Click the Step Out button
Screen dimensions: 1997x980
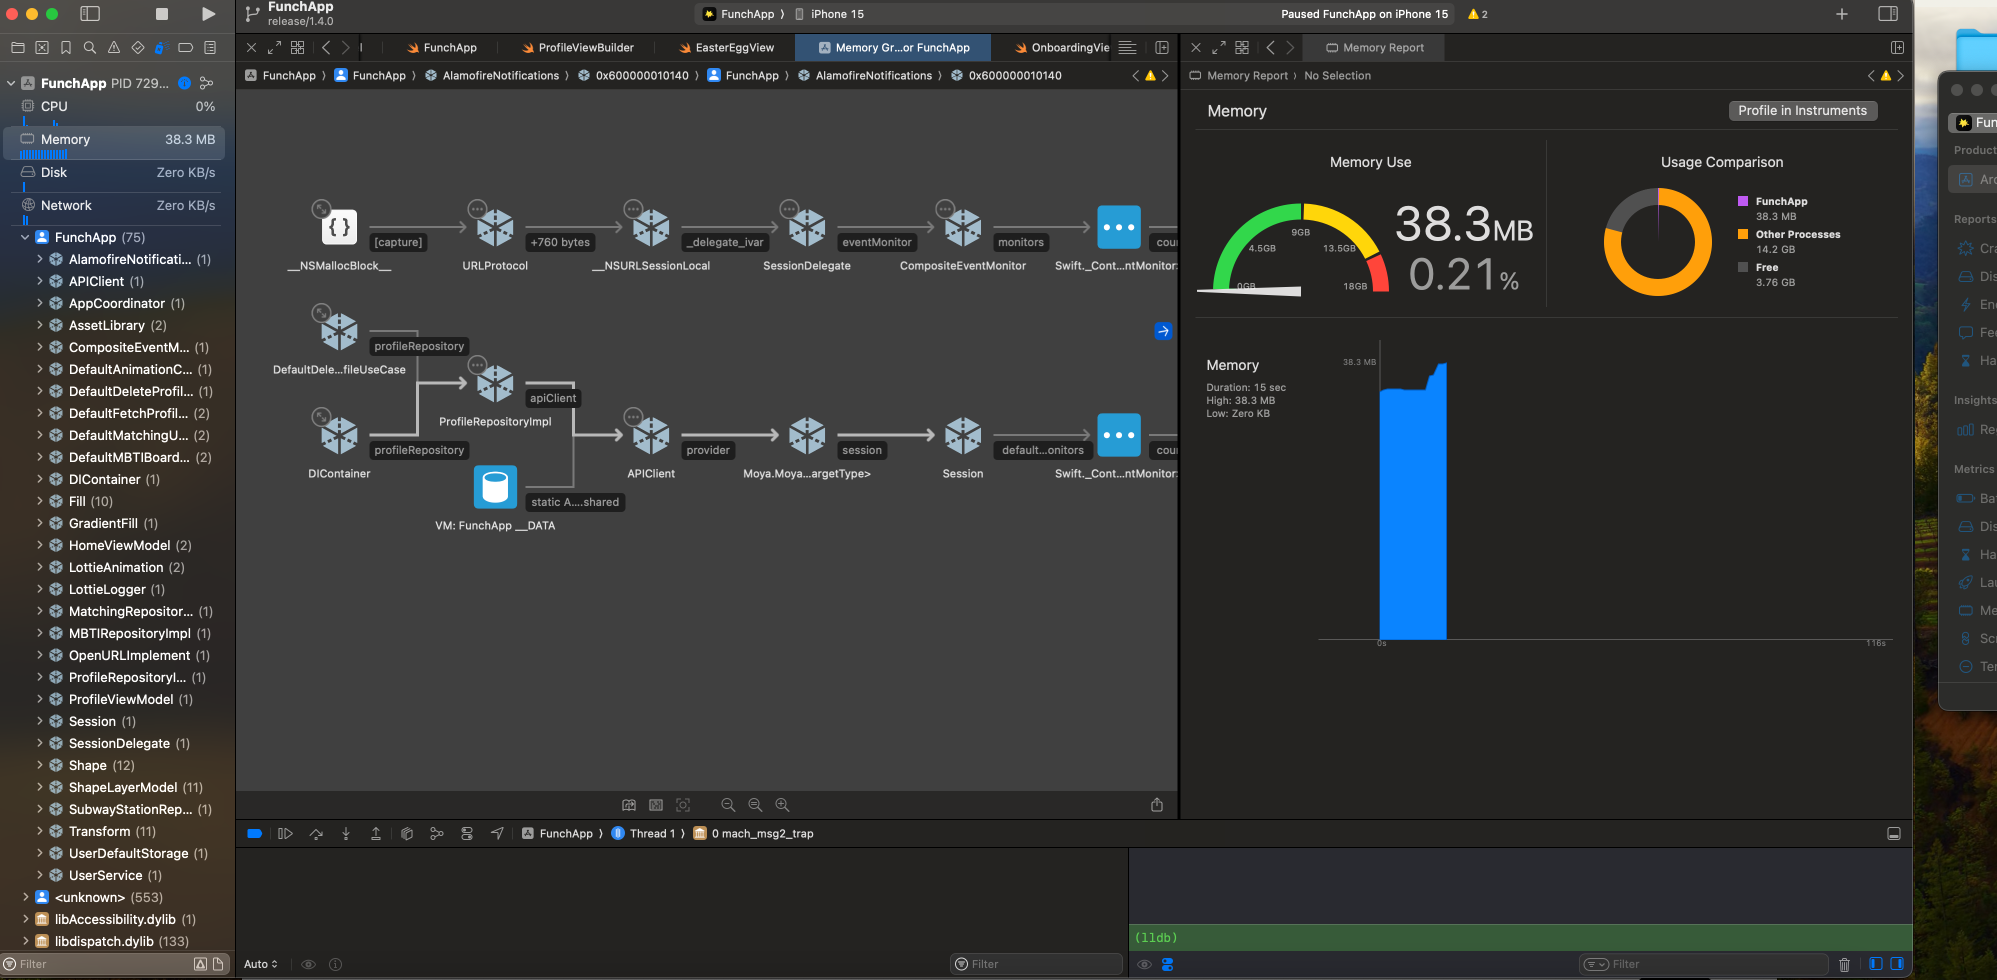376,833
